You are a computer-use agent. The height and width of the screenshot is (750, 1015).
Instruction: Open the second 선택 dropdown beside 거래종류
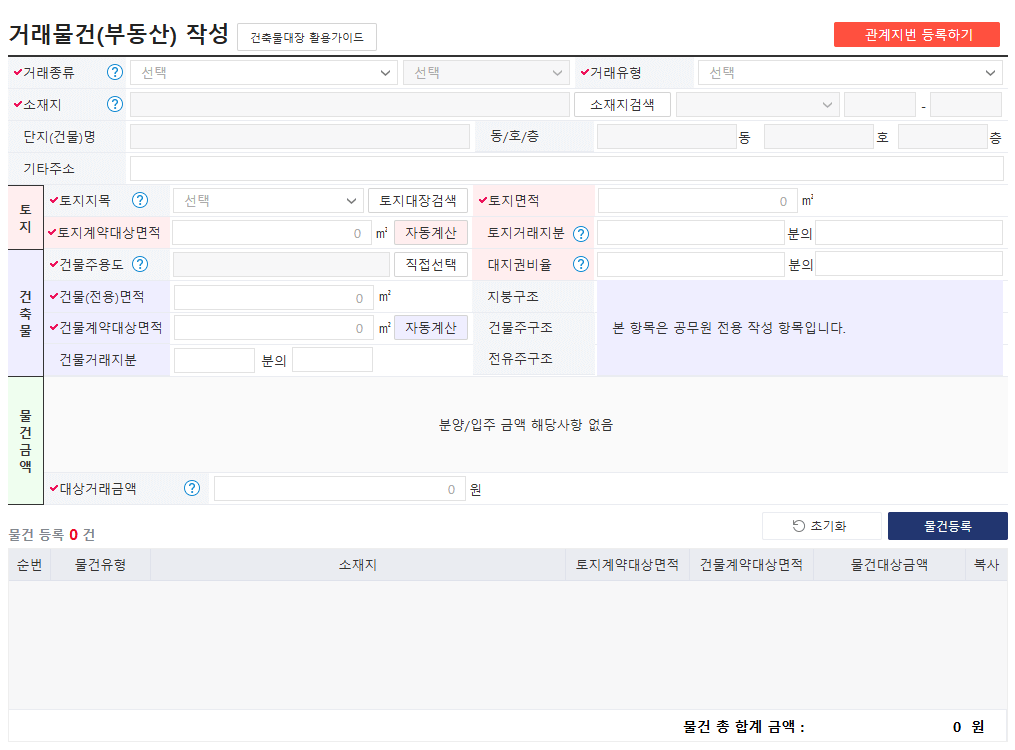[x=486, y=72]
